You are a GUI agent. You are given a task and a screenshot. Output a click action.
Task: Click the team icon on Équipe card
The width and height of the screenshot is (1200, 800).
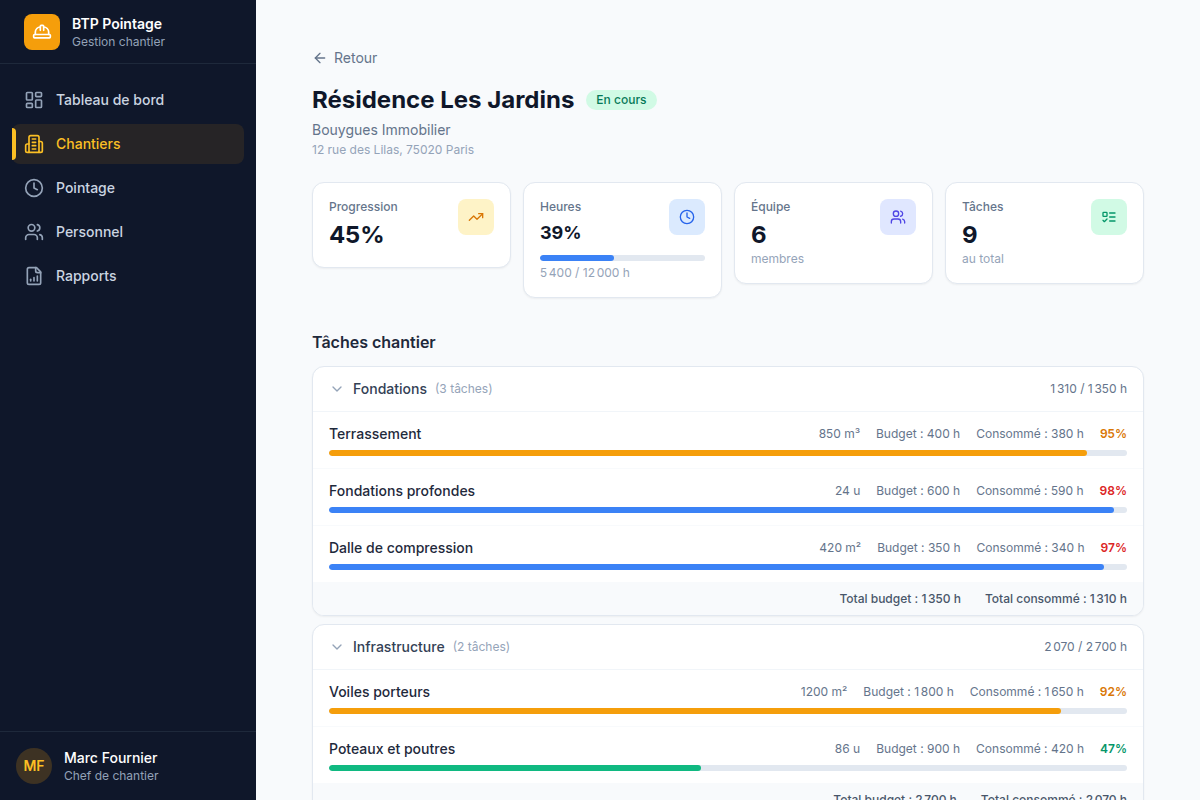[898, 217]
